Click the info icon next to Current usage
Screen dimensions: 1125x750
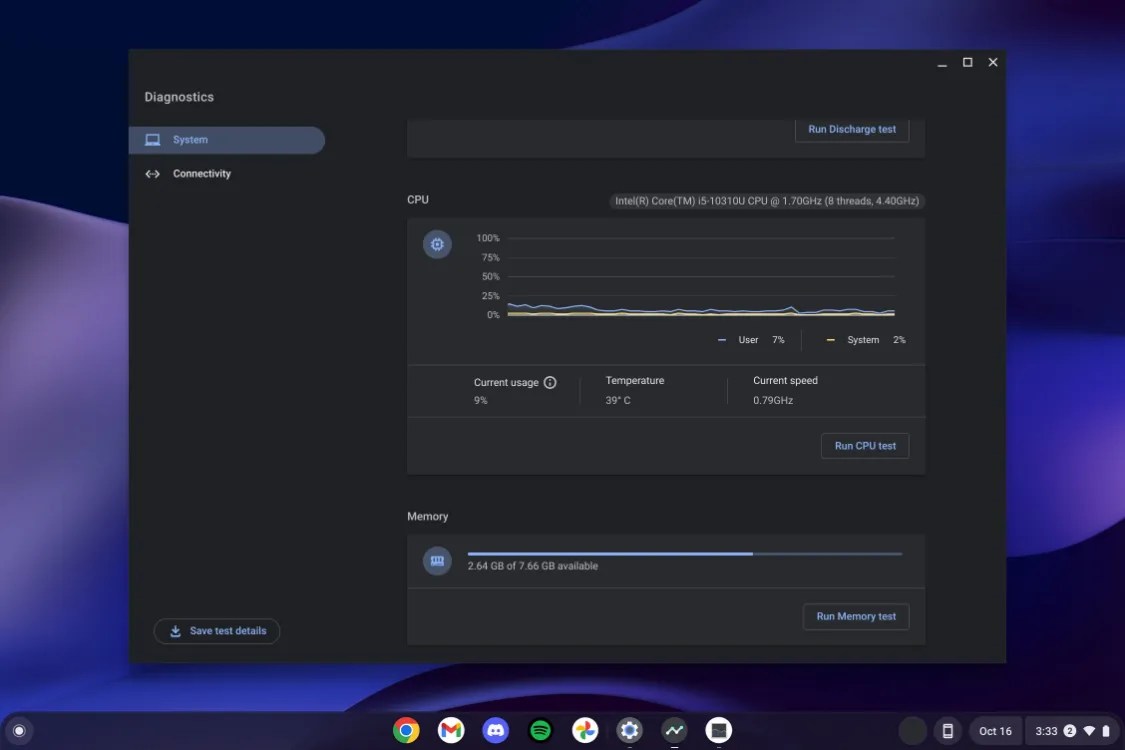coord(550,382)
